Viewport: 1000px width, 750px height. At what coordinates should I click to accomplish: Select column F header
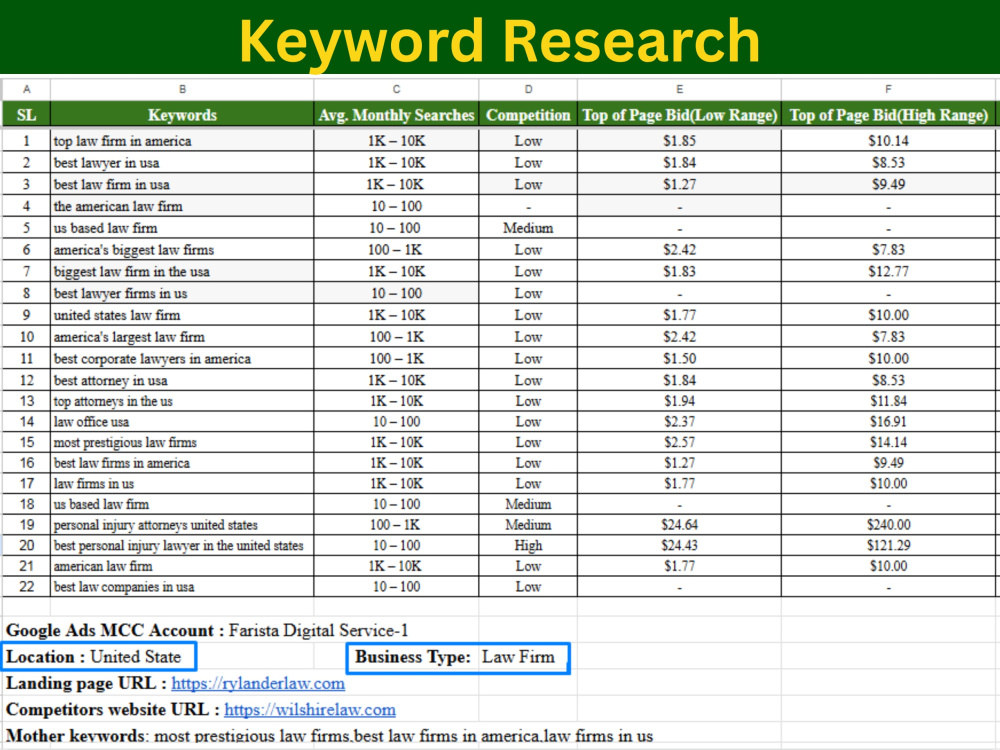click(x=888, y=89)
